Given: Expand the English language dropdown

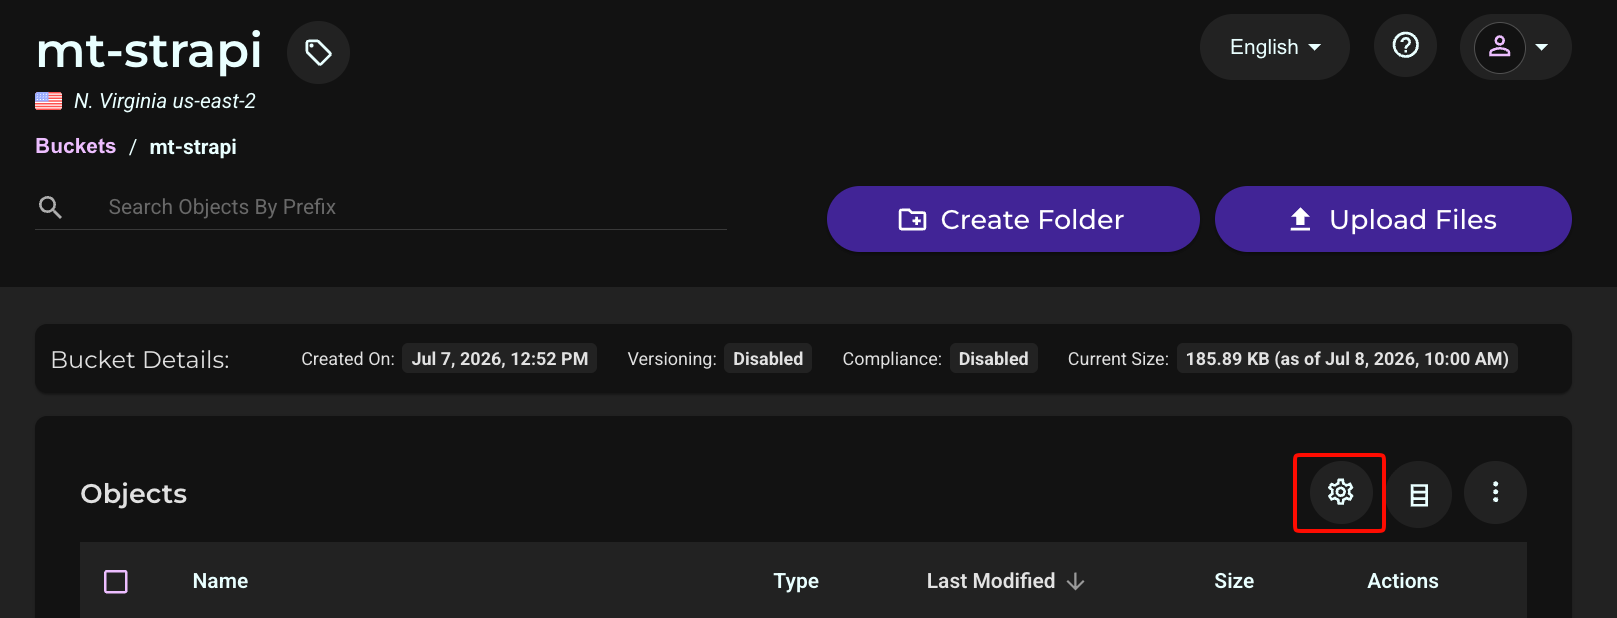Looking at the screenshot, I should tap(1274, 47).
